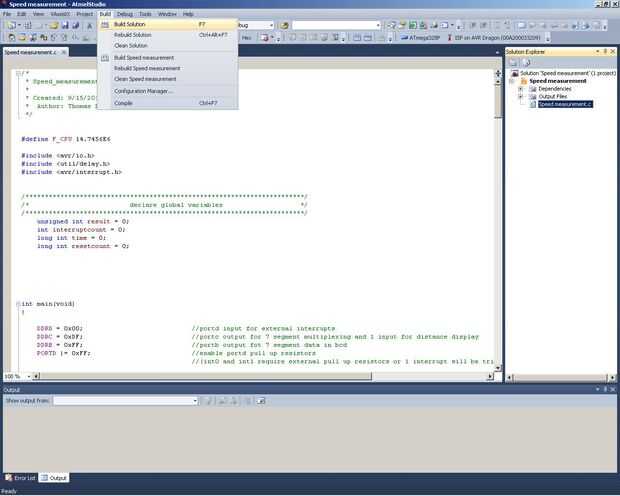Open the VAssistX menu
Image resolution: width=620 pixels, height=496 pixels.
(x=60, y=14)
